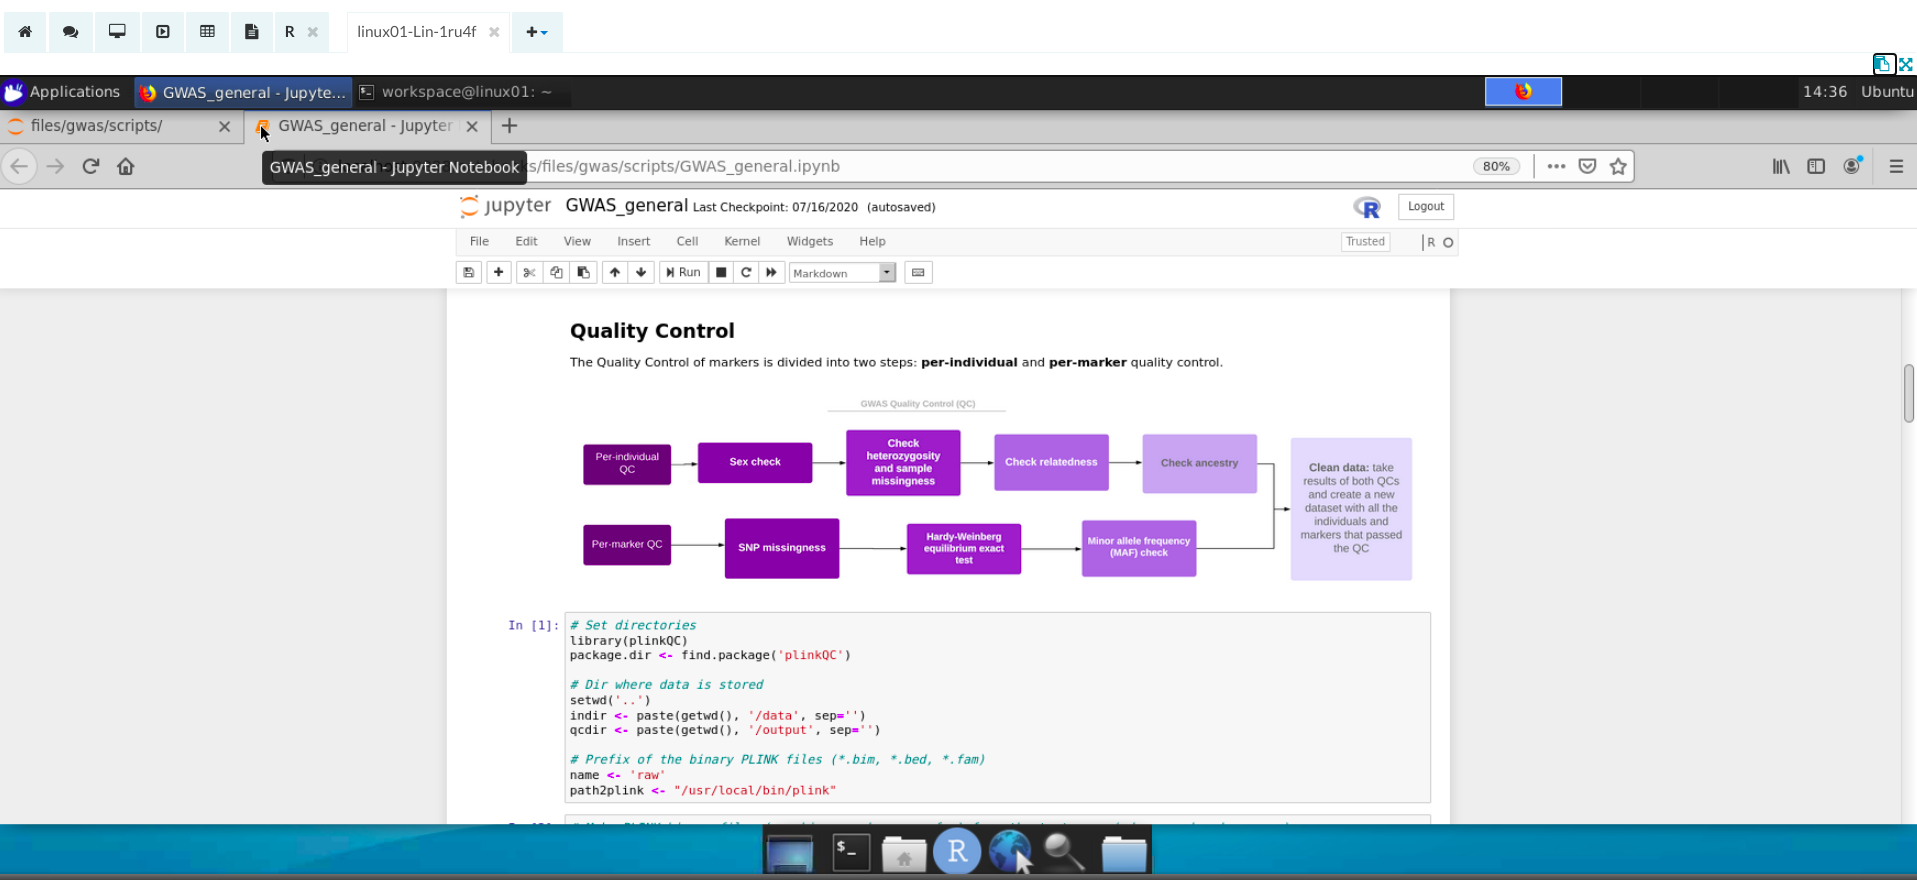Click the 80% zoom level reset badge
The image size is (1917, 880).
pos(1496,166)
